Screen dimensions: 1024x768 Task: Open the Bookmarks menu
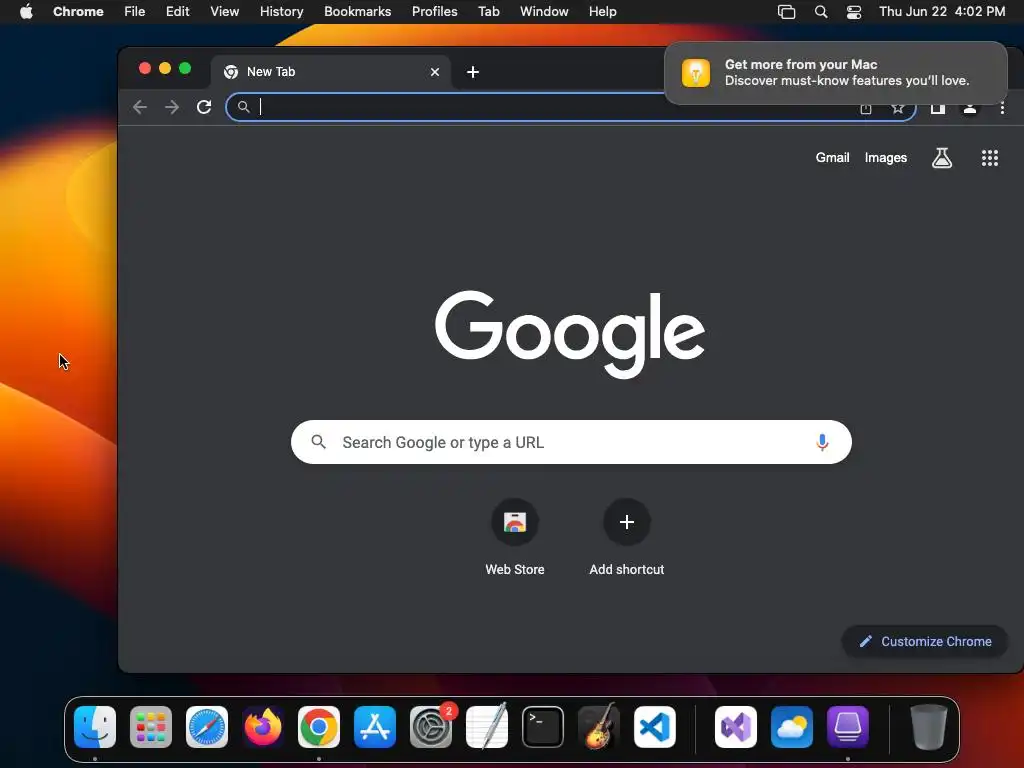coord(357,11)
